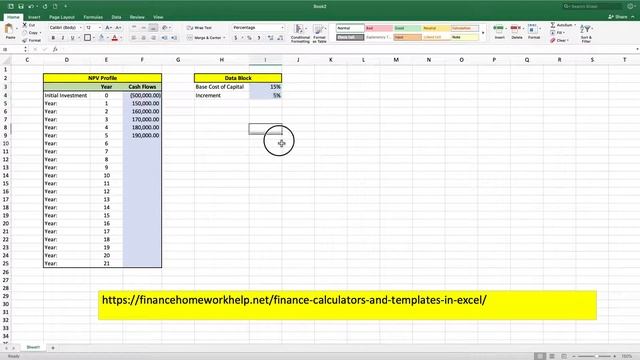Viewport: 640px width, 360px height.
Task: Apply the Bad cell style
Action: point(378,28)
